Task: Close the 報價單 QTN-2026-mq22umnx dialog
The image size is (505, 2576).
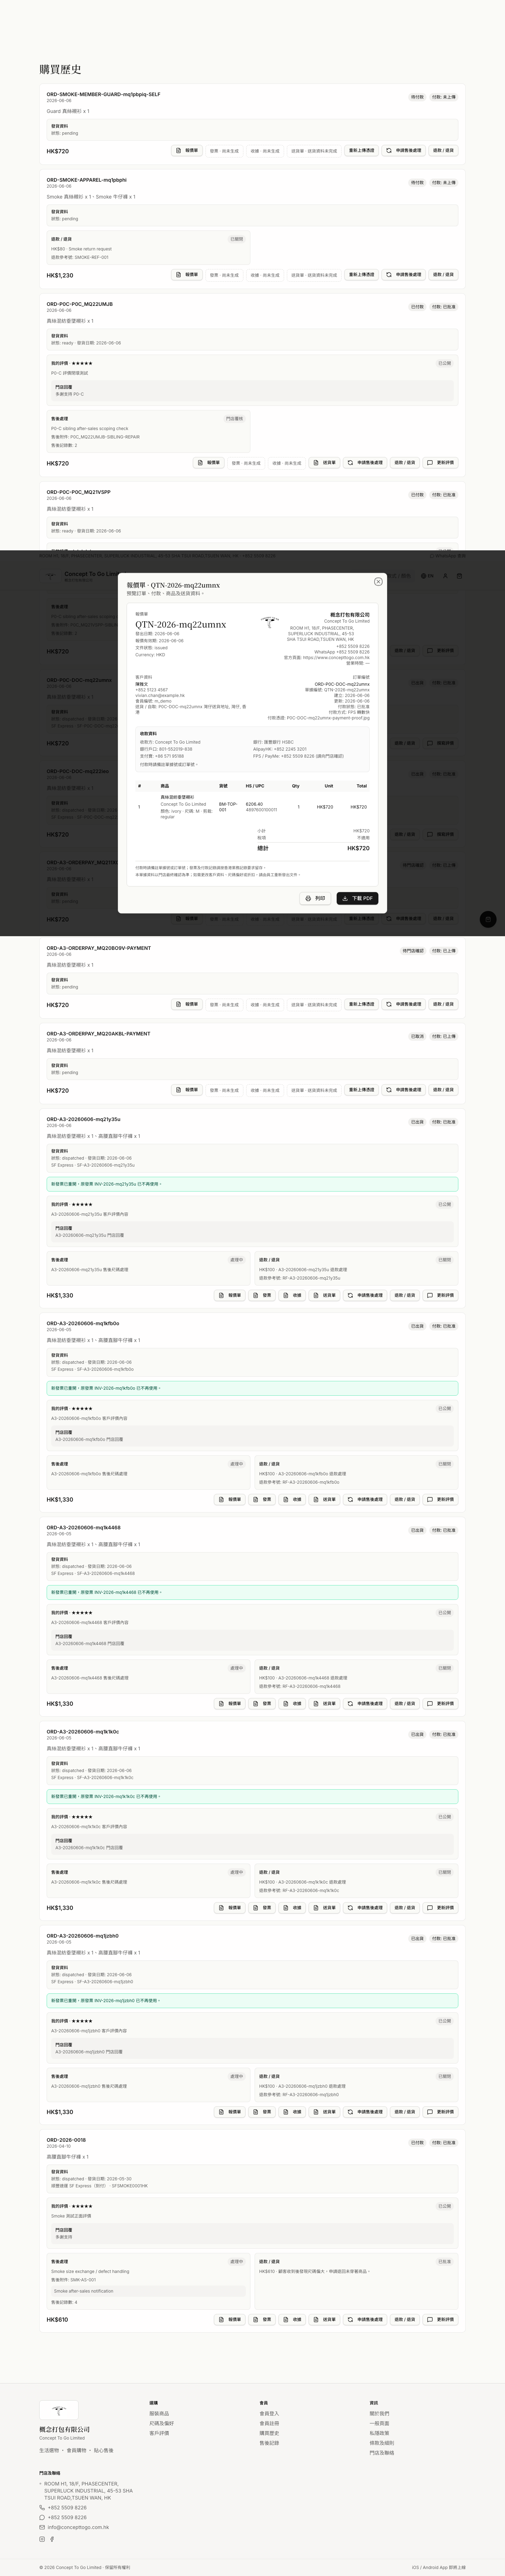Action: (x=378, y=581)
